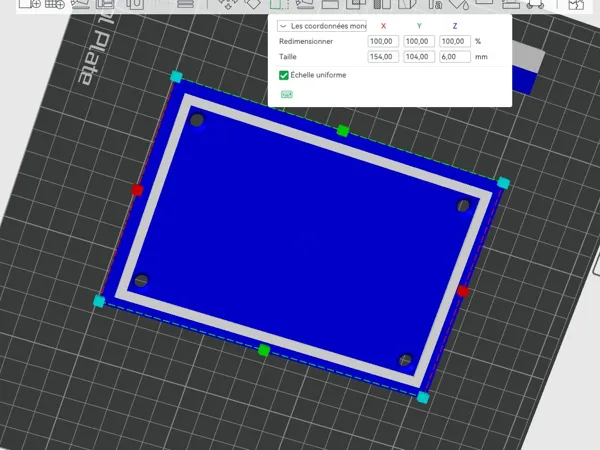
Task: Click the Add plate grid icon
Action: 55,4
